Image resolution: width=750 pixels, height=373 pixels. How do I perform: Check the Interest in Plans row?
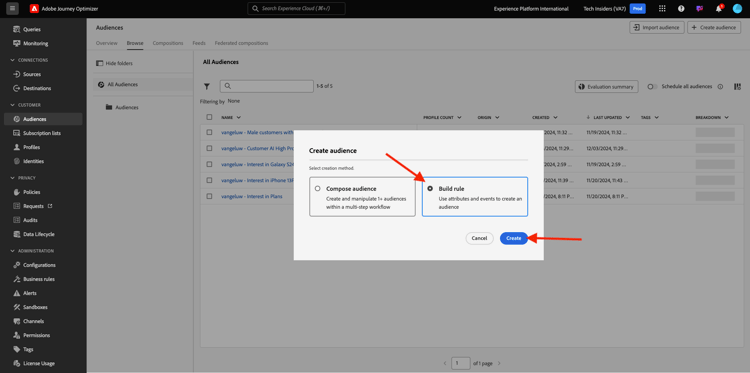210,196
